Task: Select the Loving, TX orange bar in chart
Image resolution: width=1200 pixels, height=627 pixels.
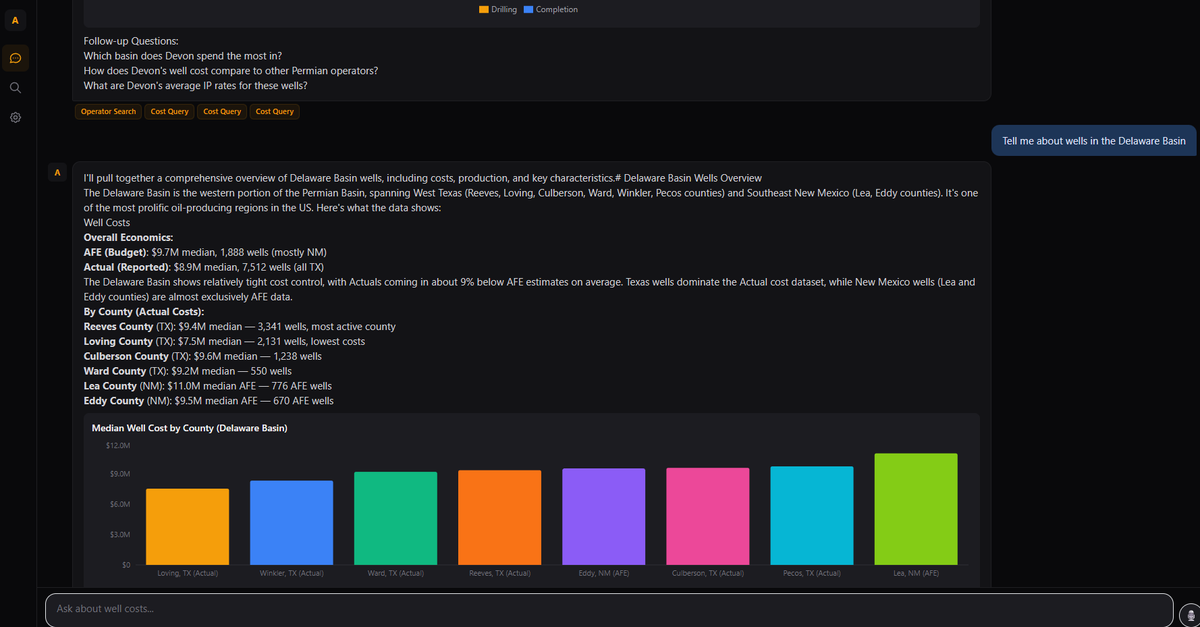Action: point(187,527)
